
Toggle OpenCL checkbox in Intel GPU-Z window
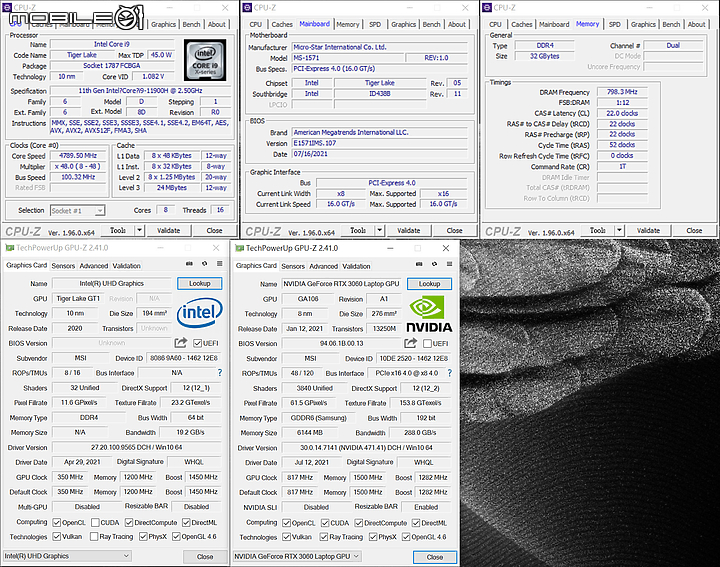click(57, 522)
